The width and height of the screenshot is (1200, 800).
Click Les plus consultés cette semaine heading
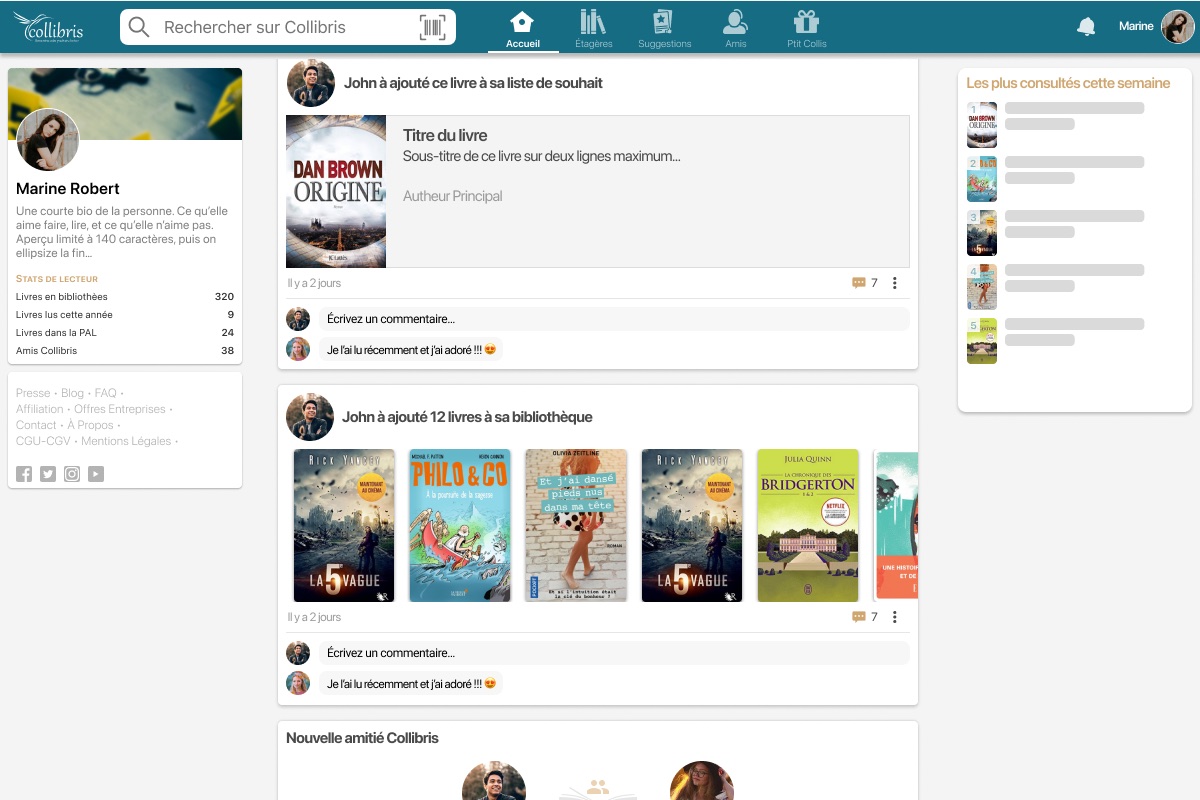click(1068, 83)
